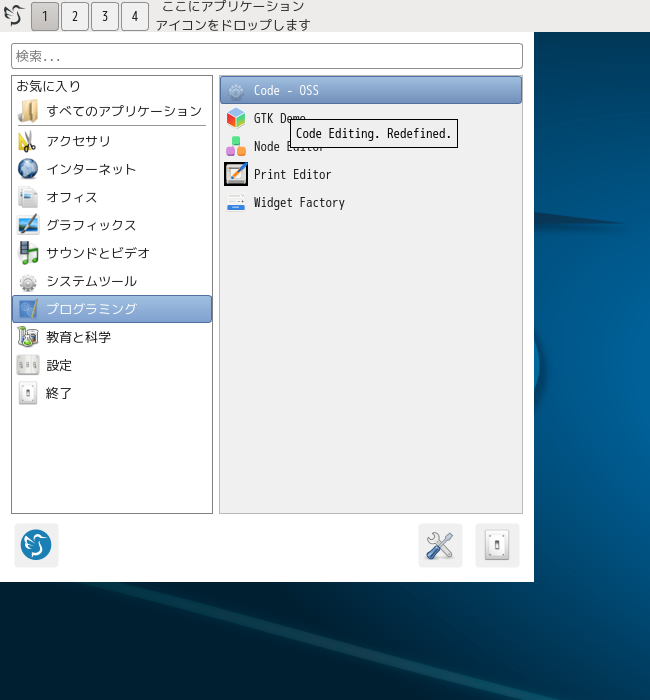650x700 pixels.
Task: Click the 終了 category icon
Action: 28,393
